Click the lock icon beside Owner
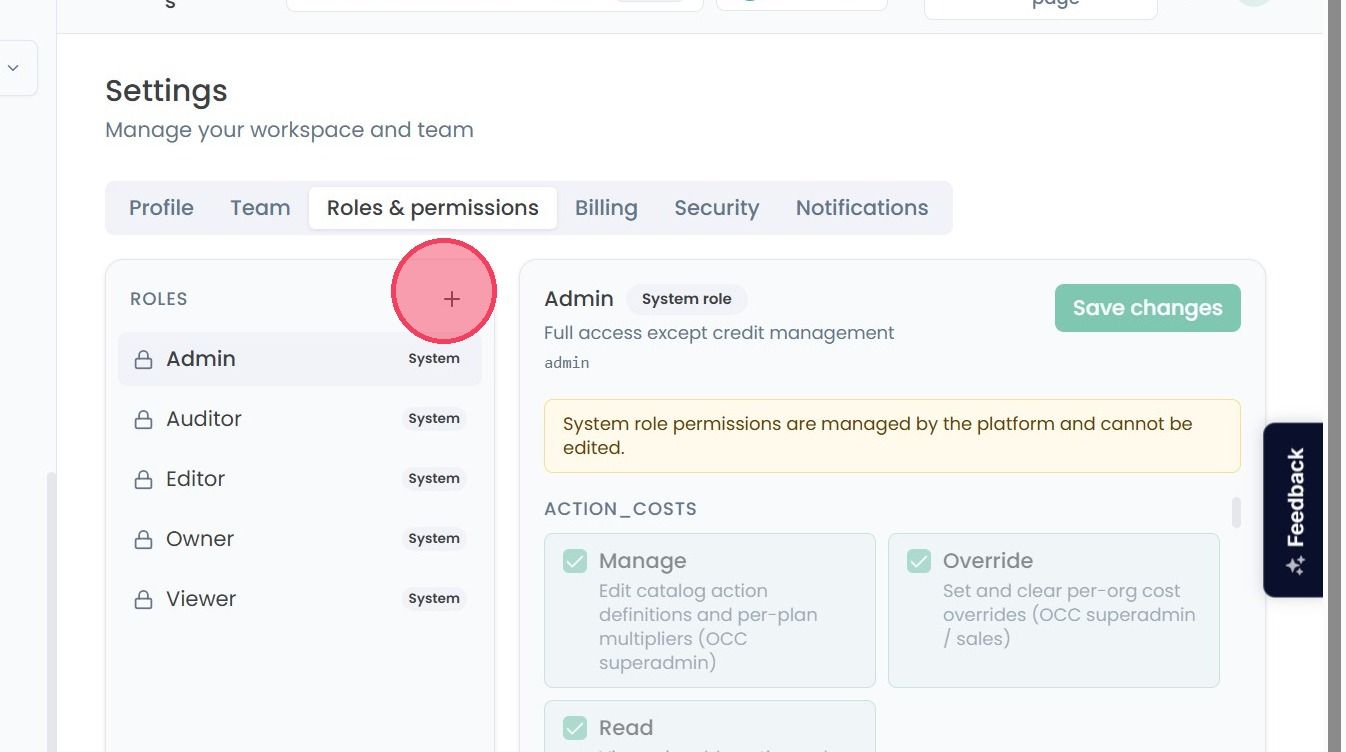Image resolution: width=1346 pixels, height=752 pixels. coord(144,539)
